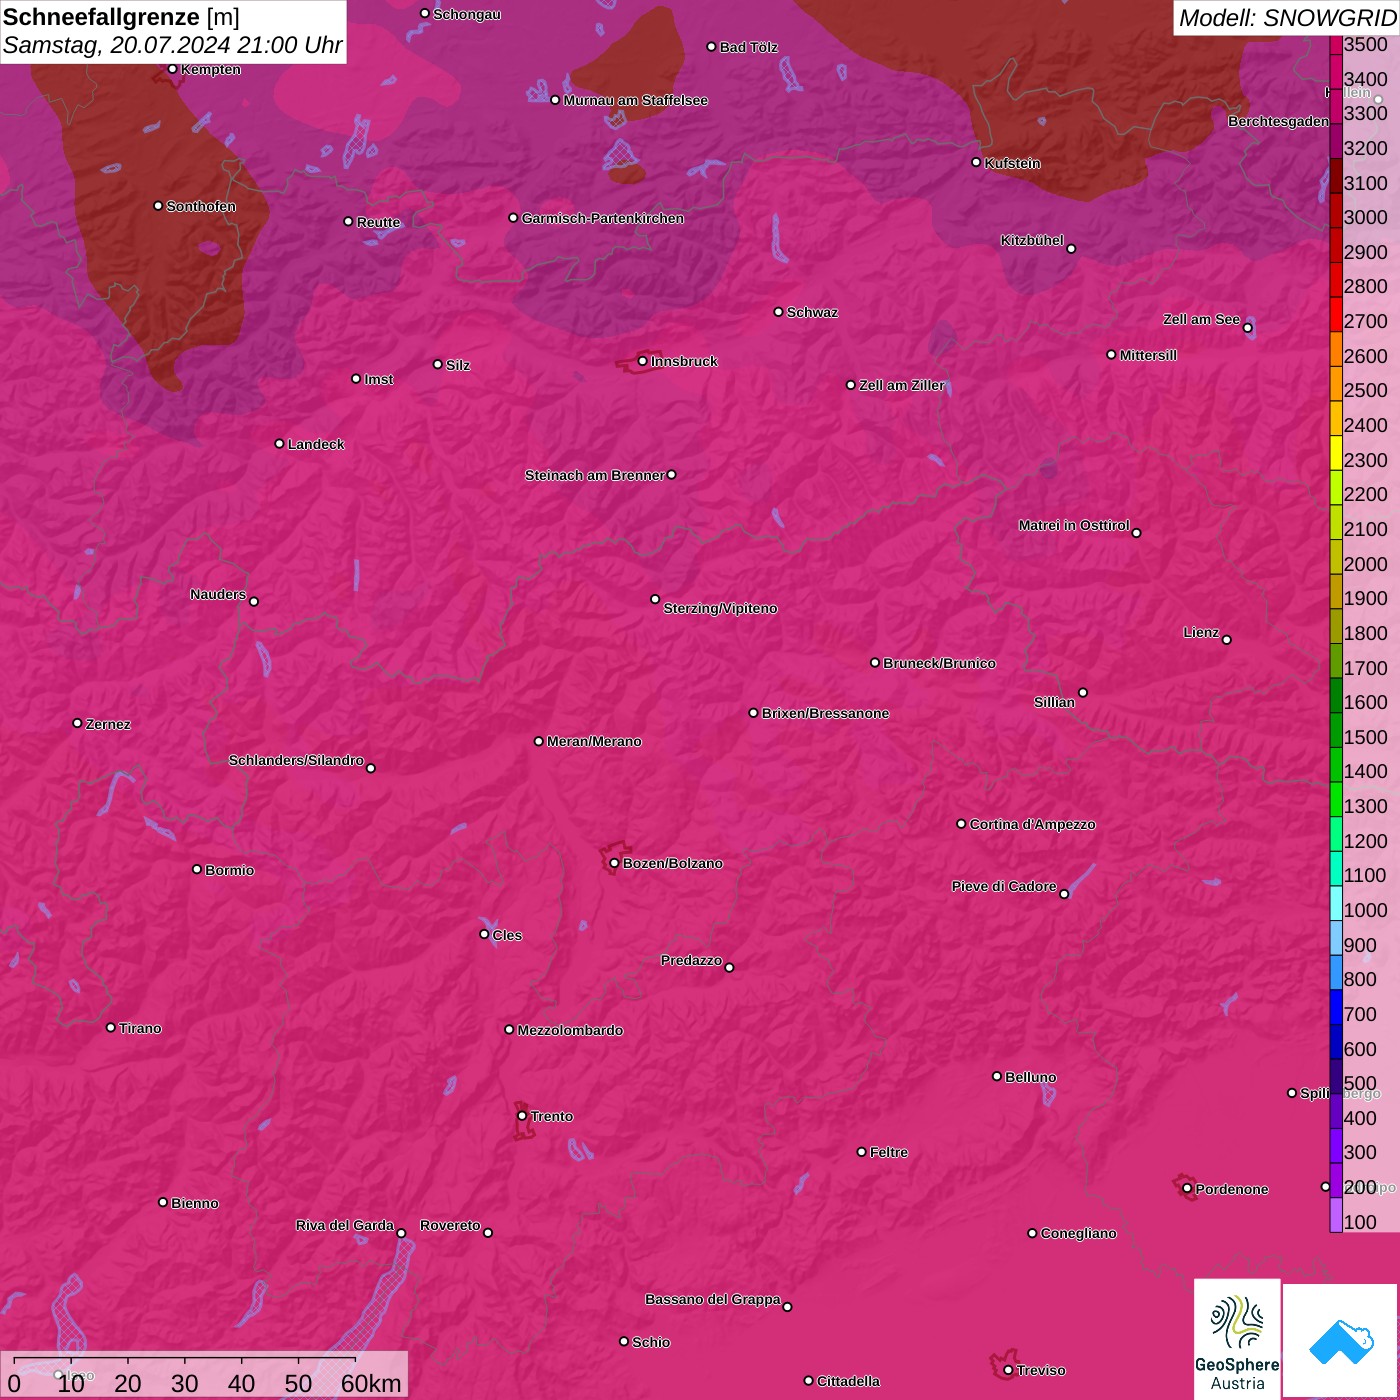The width and height of the screenshot is (1400, 1400).
Task: Click the '3500' legend value
Action: tap(1366, 44)
